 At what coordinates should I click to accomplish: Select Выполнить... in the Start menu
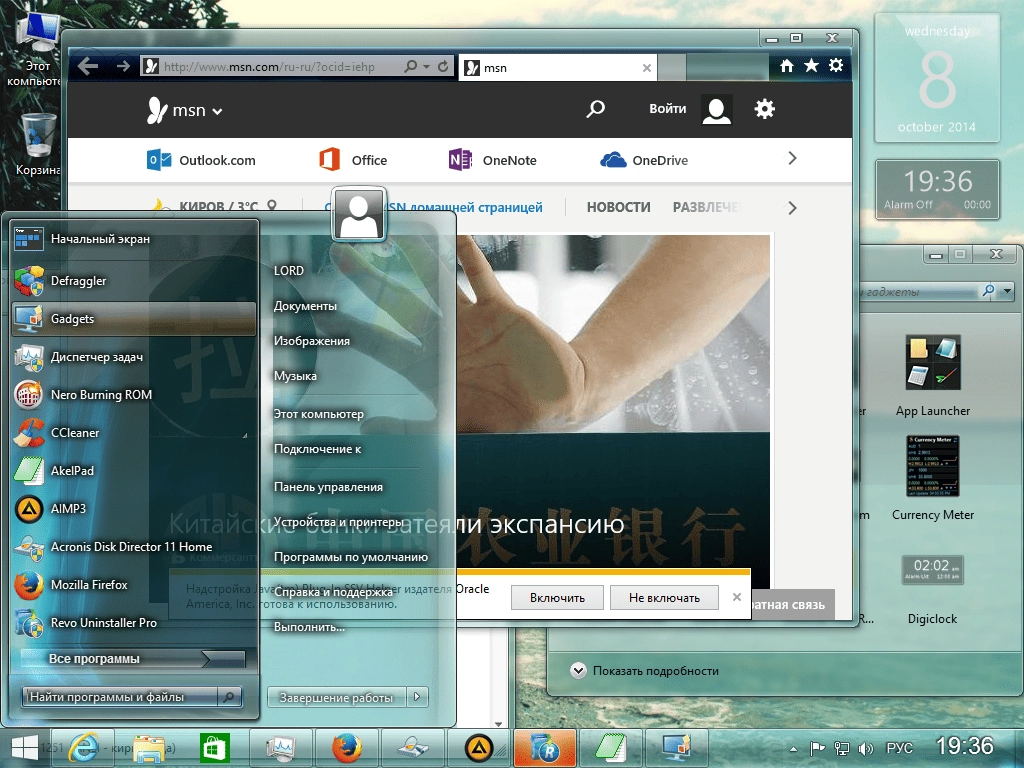pyautogui.click(x=309, y=627)
